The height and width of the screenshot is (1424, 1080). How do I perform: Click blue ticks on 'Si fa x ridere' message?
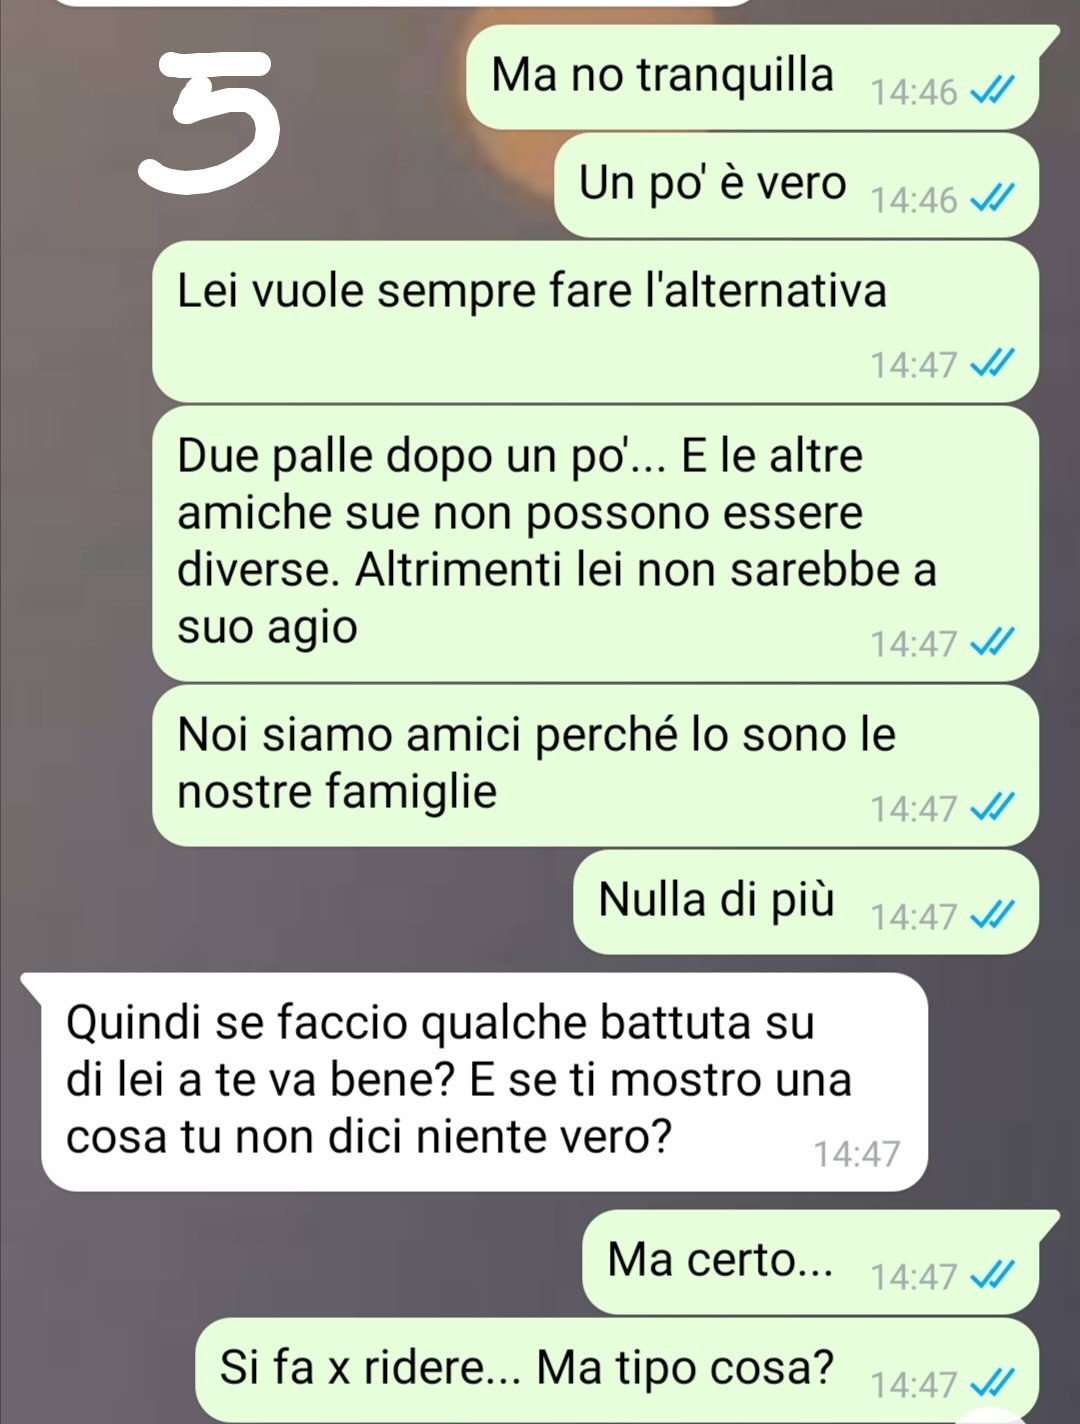(993, 1385)
